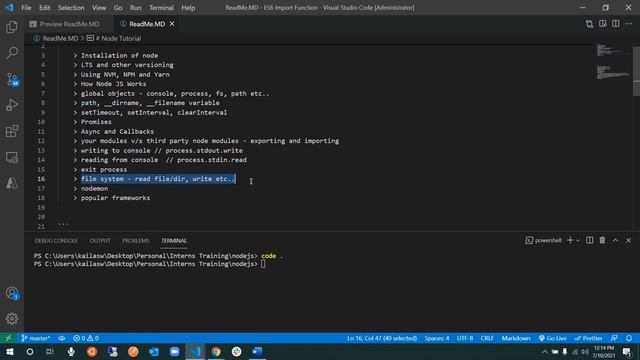Click line 18 popular frameworks text
The width and height of the screenshot is (640, 360).
coord(116,198)
